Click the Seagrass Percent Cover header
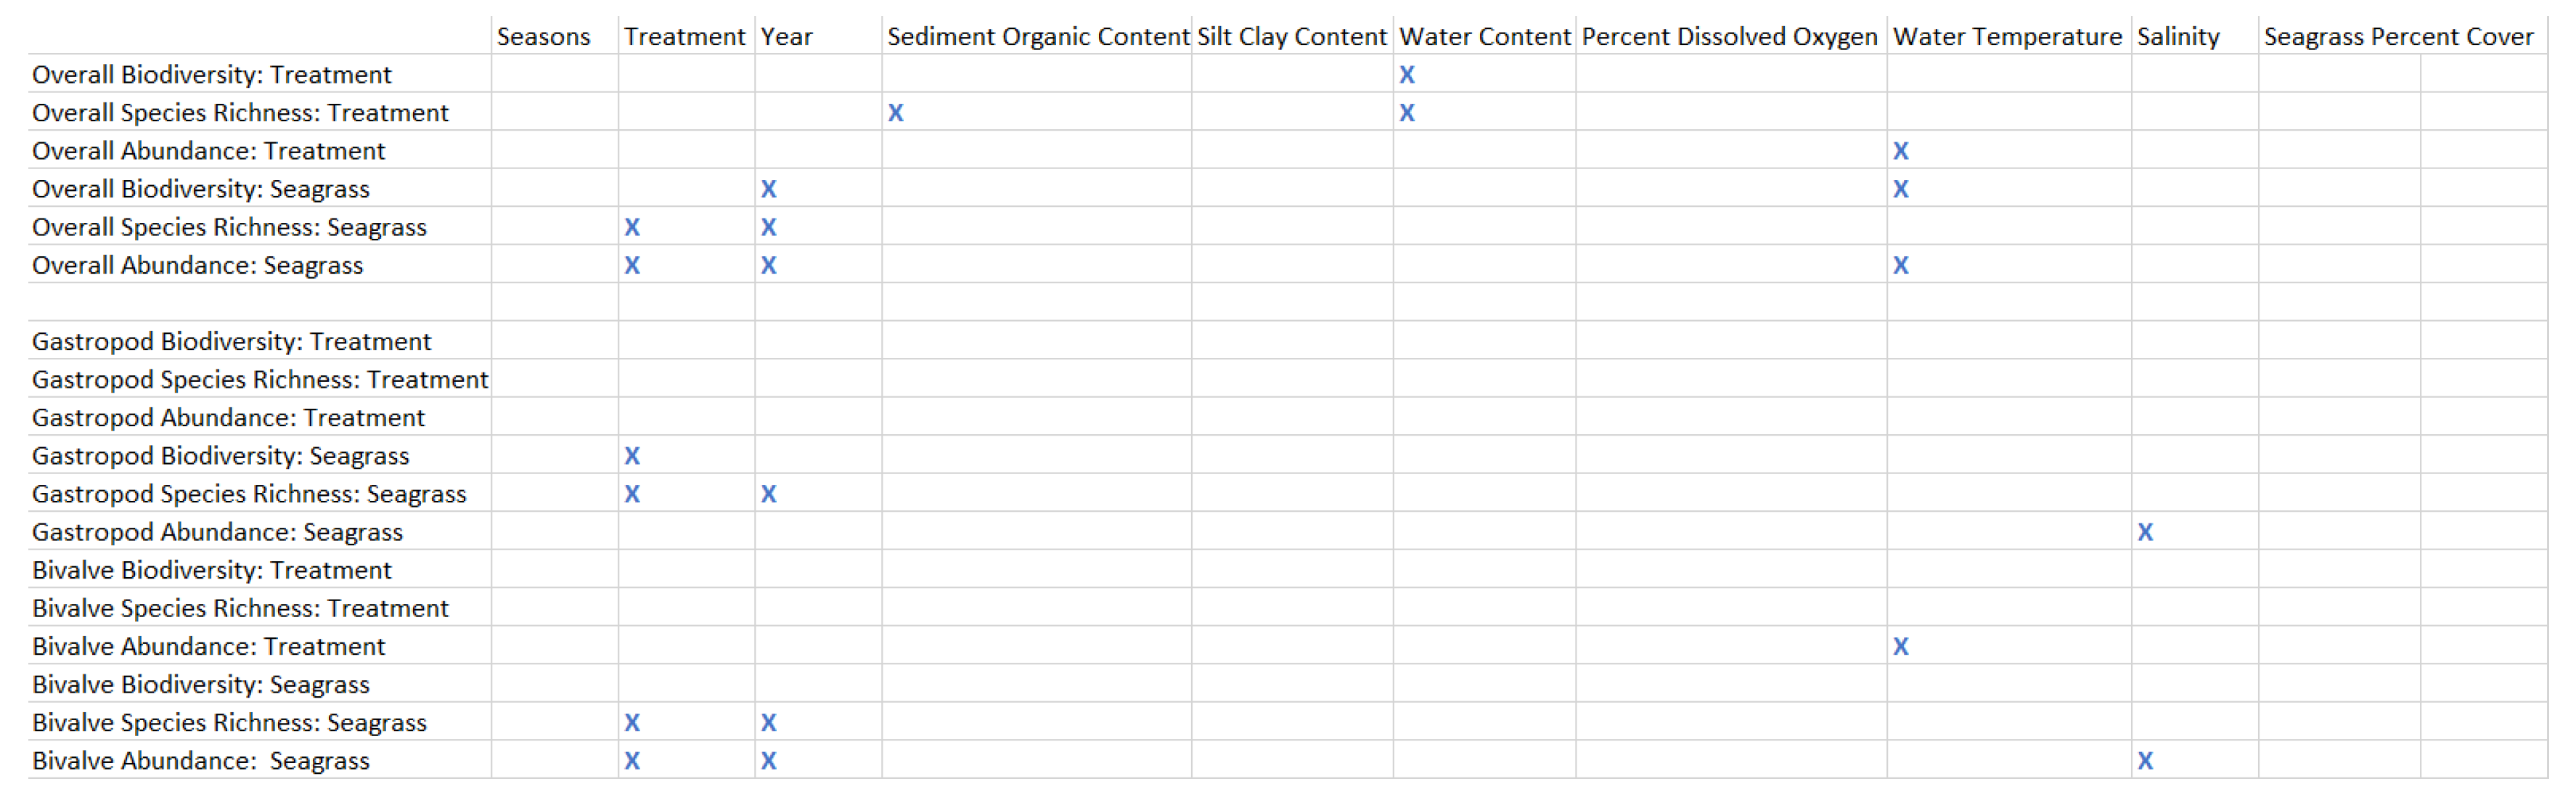The image size is (2576, 800). (x=2398, y=37)
